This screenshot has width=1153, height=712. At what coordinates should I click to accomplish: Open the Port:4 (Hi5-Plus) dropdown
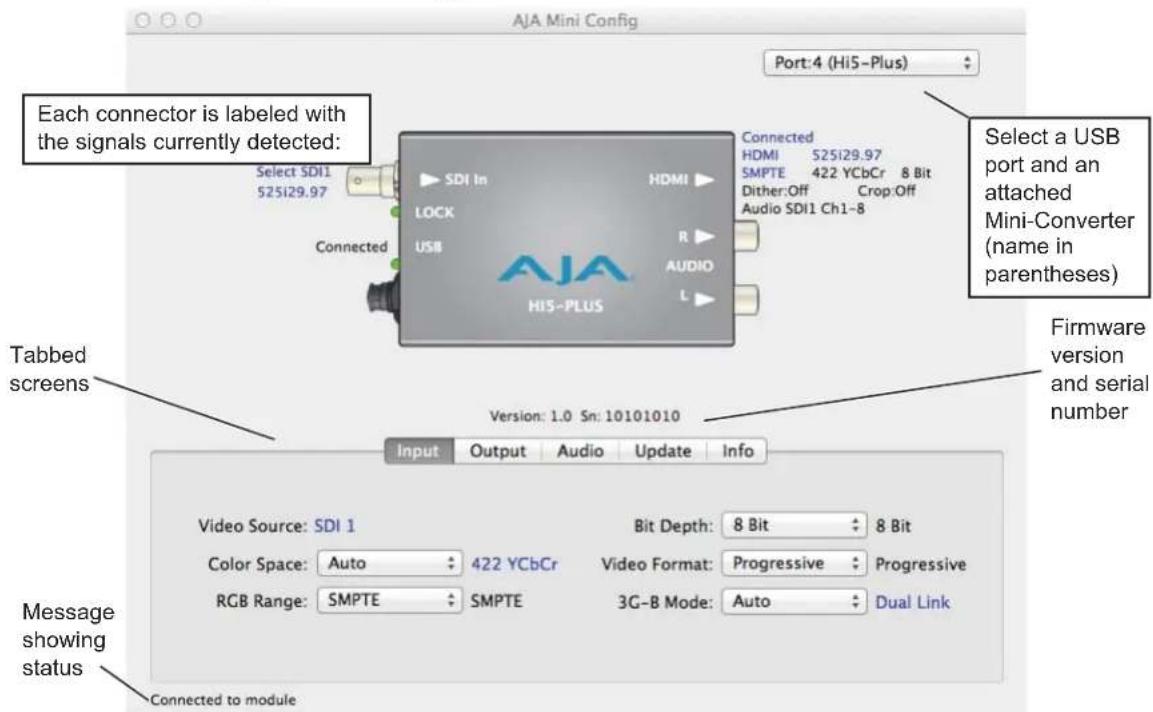click(871, 63)
